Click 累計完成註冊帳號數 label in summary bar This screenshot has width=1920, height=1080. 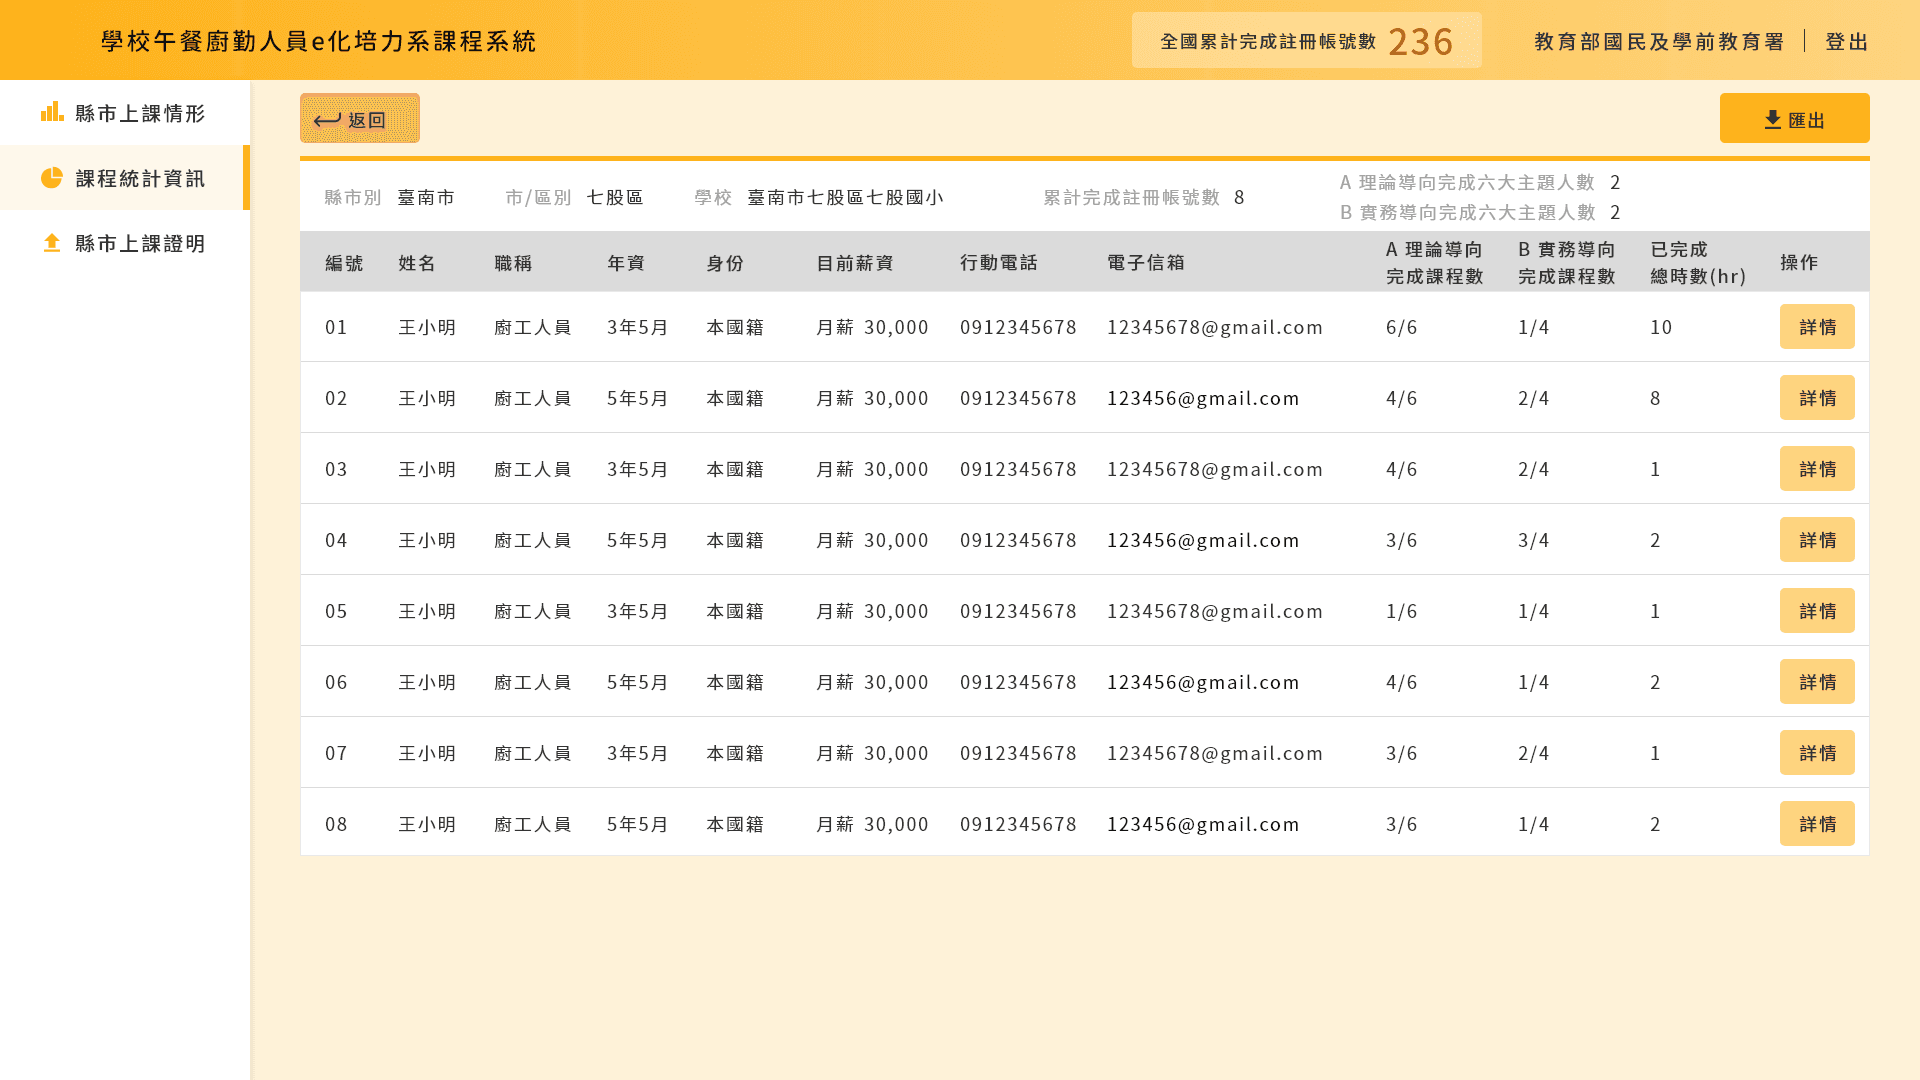click(1132, 197)
